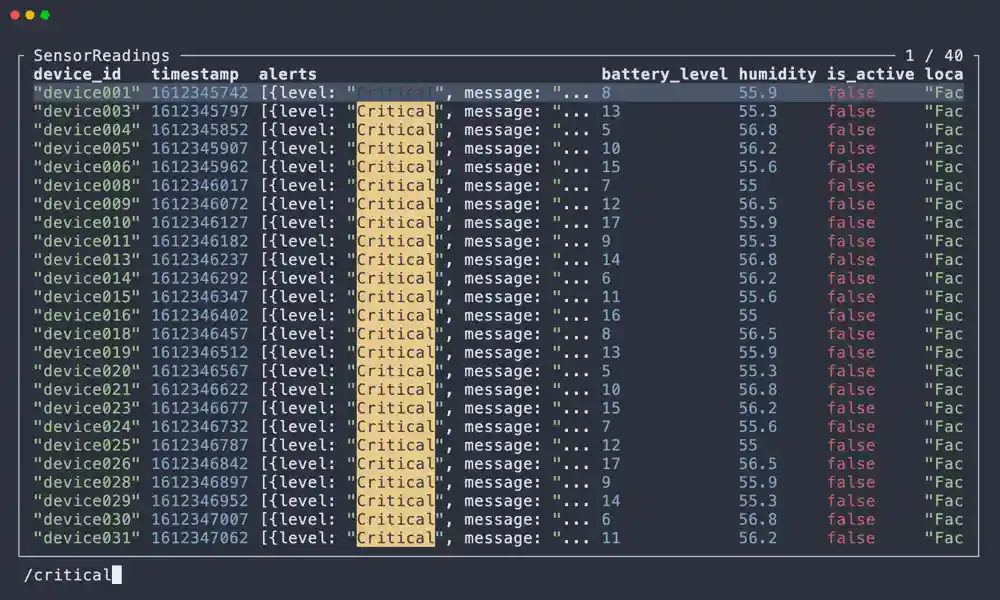Screen dimensions: 1000x600
Task: Click timestamp value 1612346512
Action: 200,352
